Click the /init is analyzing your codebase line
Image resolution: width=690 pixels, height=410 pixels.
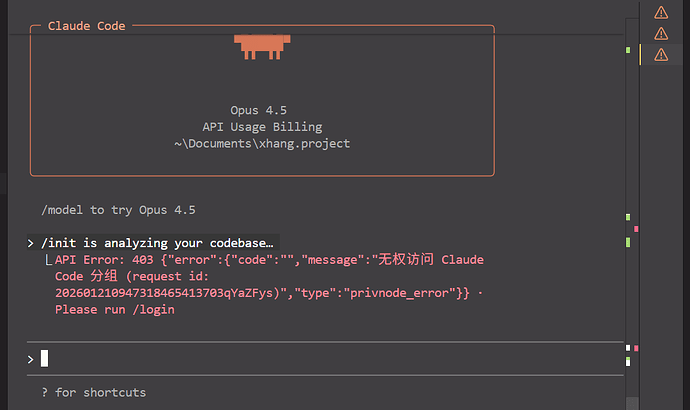(x=157, y=243)
